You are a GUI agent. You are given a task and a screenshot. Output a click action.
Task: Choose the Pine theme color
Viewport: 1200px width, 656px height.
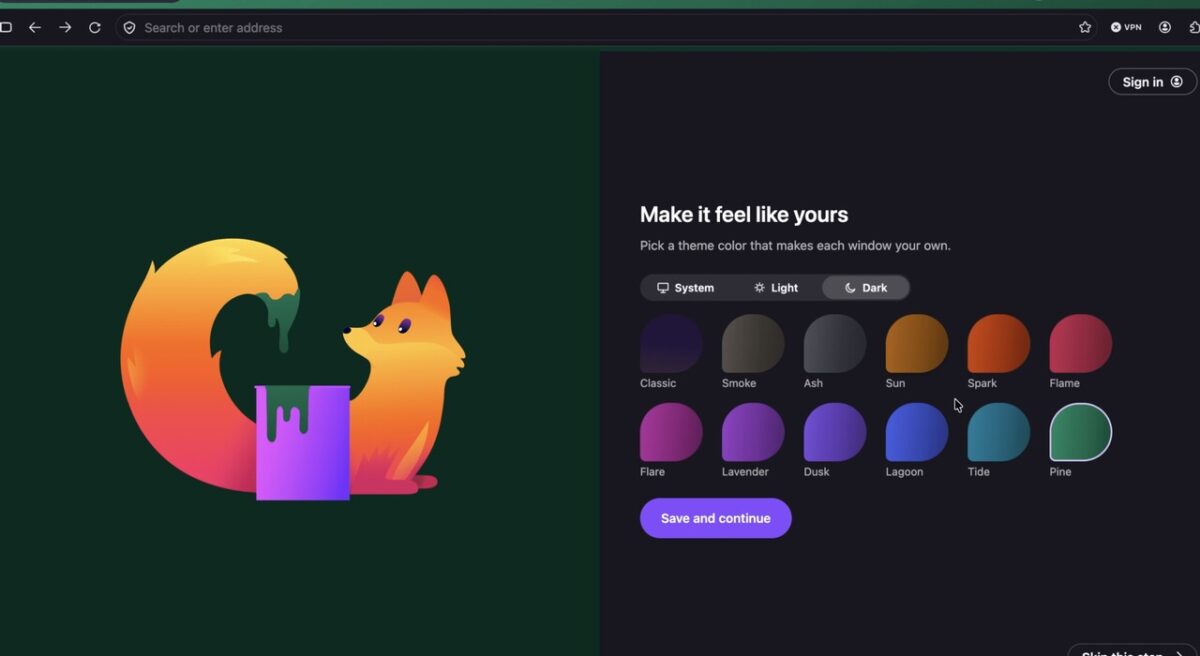1081,432
